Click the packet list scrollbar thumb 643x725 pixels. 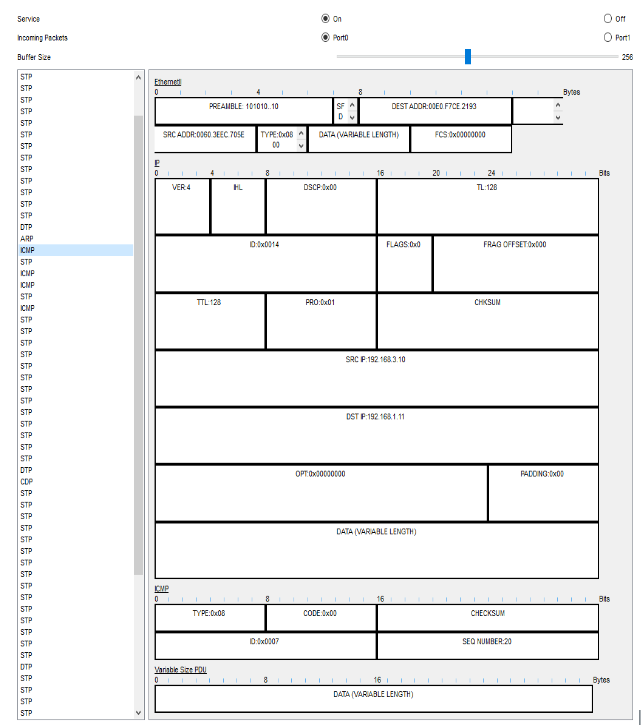tap(138, 345)
